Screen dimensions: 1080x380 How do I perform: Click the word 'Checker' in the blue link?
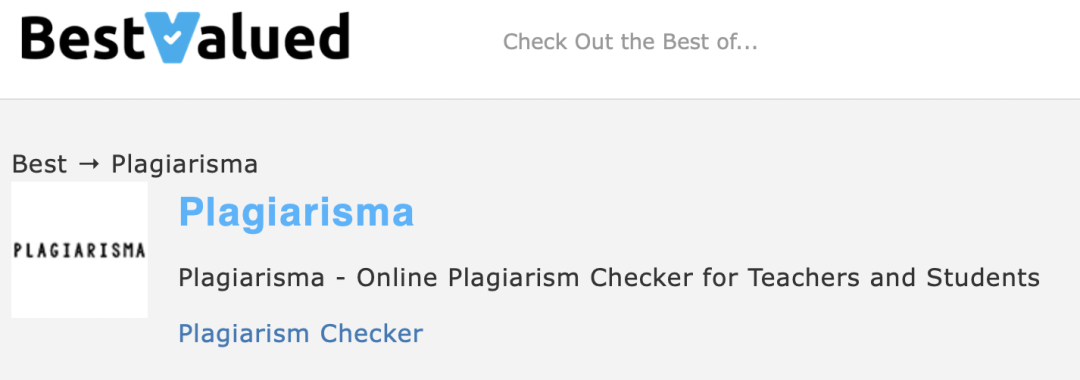371,334
